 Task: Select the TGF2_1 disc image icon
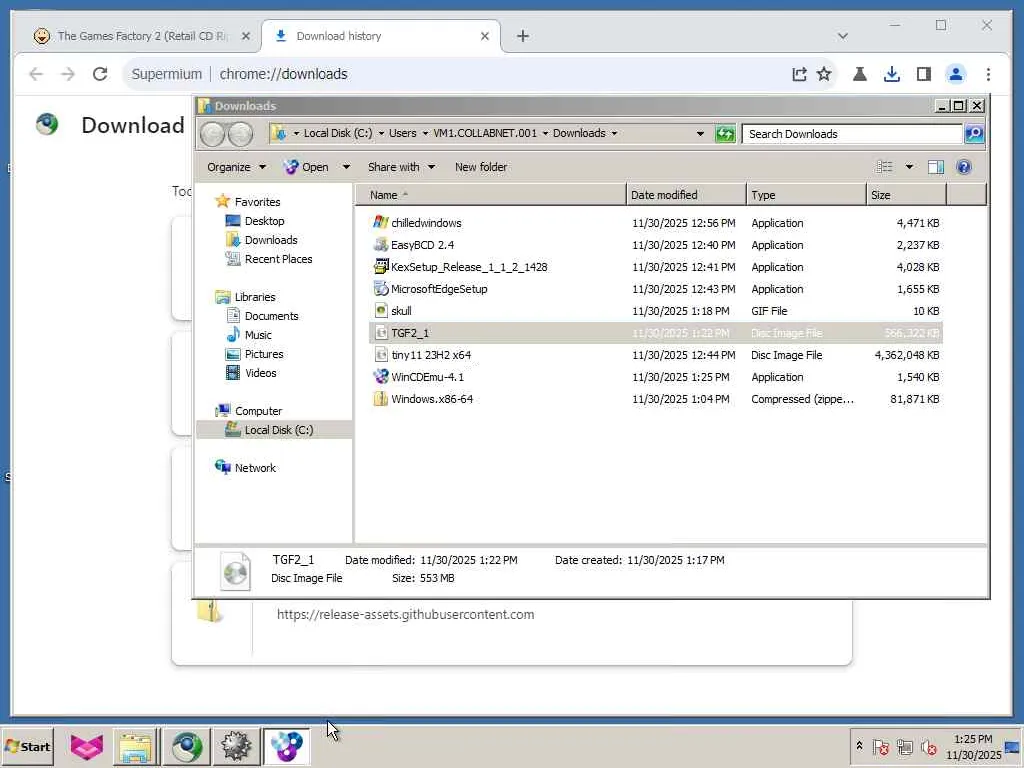(x=381, y=333)
